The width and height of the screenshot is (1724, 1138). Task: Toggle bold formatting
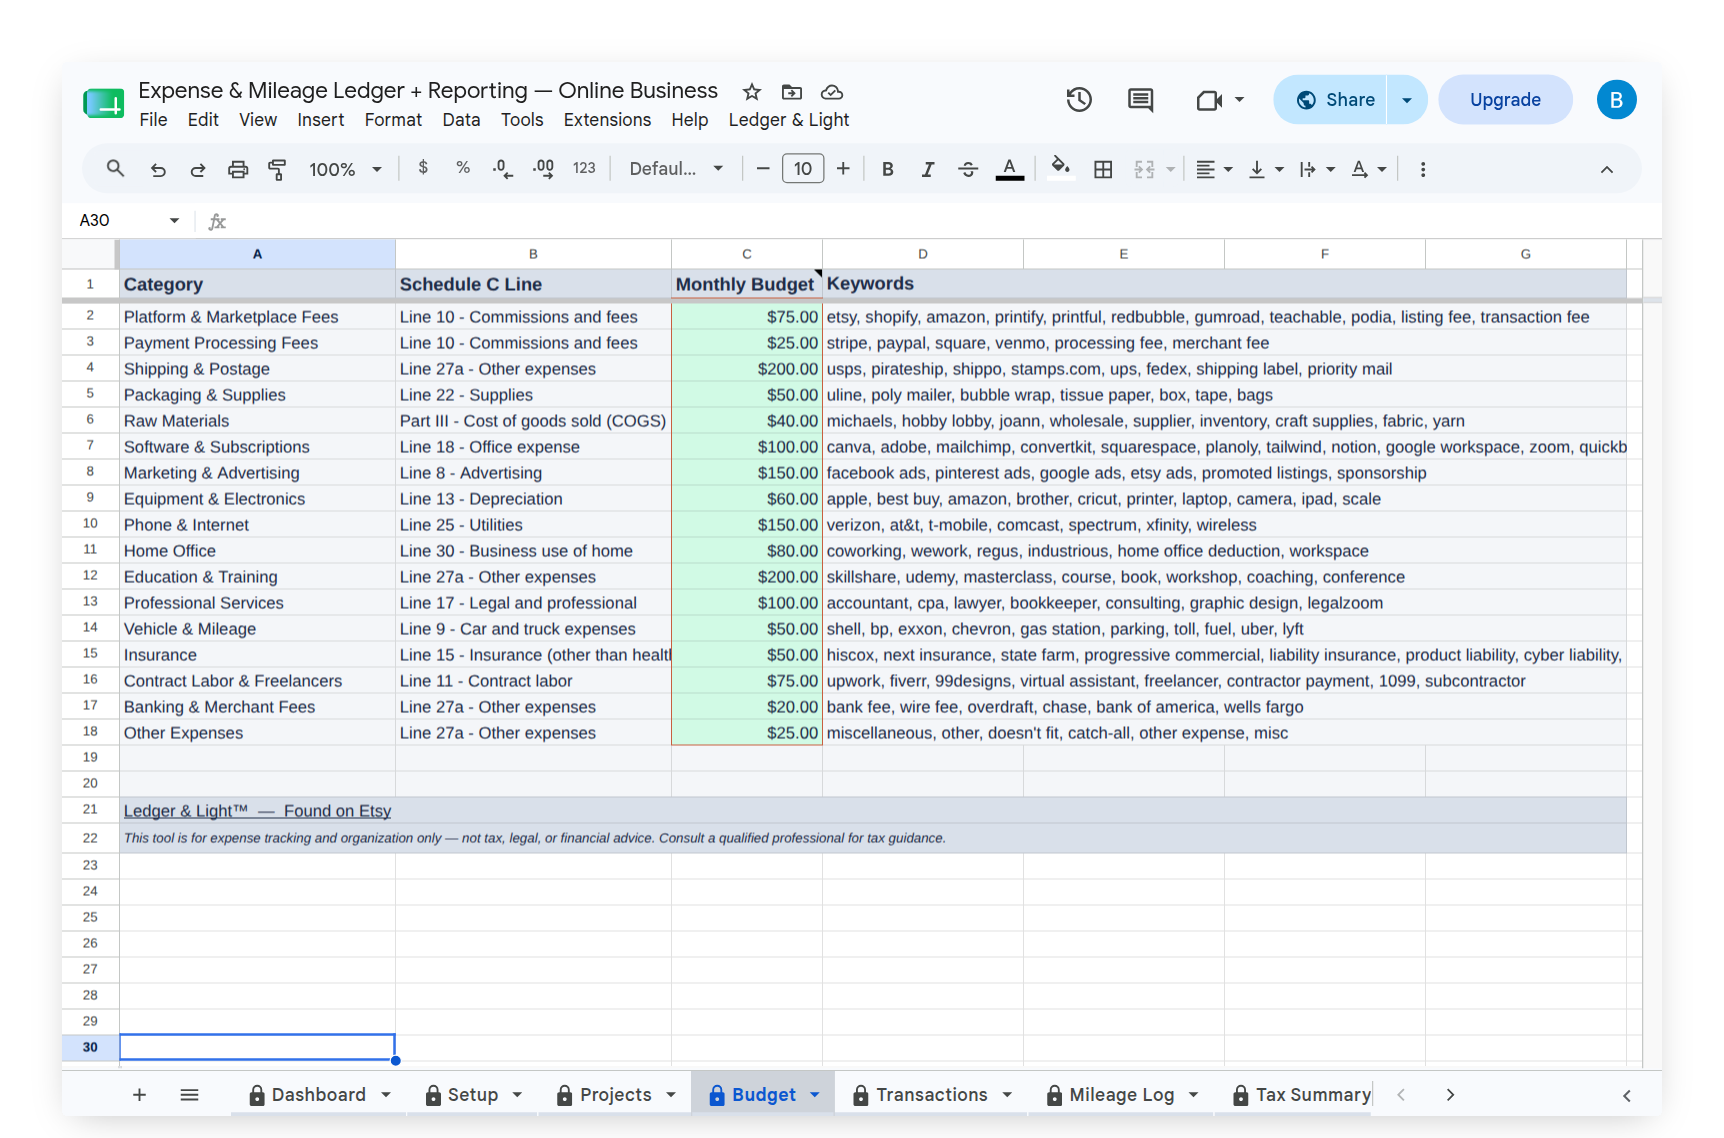pos(887,170)
